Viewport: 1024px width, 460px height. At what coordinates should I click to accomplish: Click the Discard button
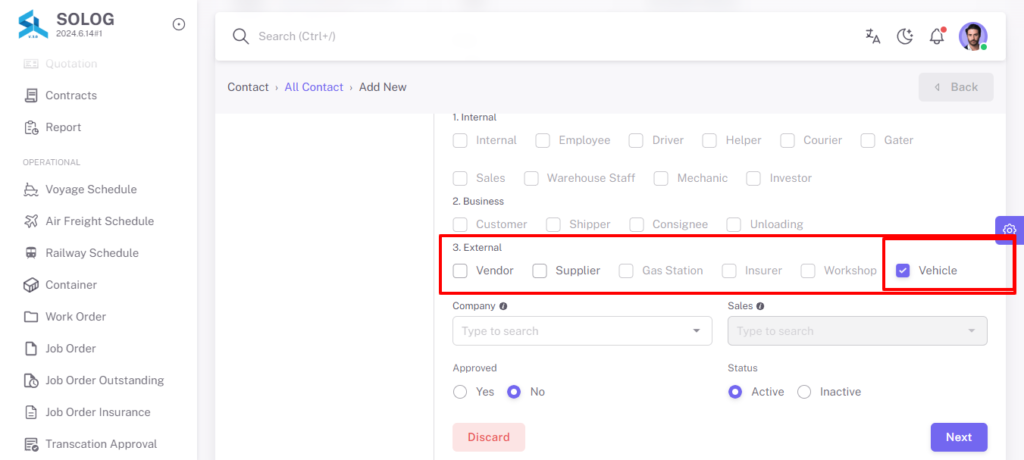pyautogui.click(x=488, y=437)
